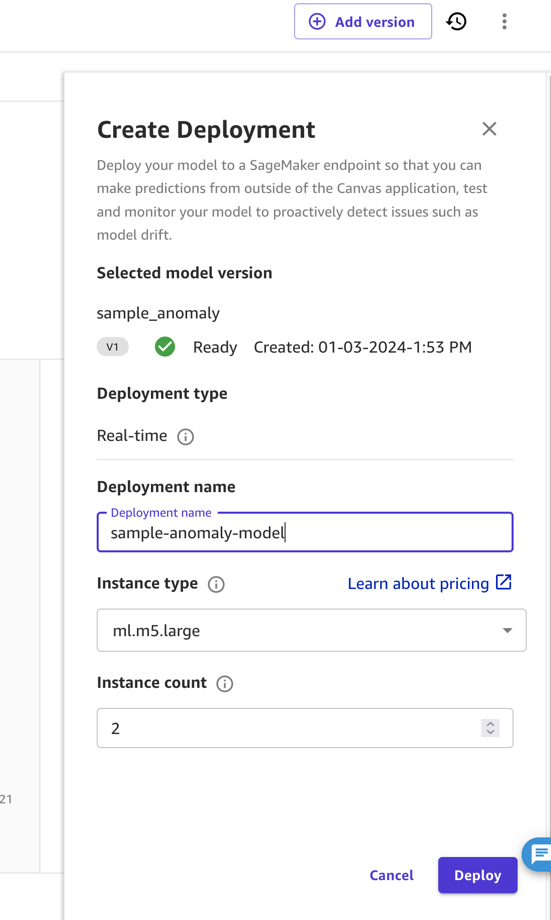Click the Deploy button
This screenshot has width=551, height=920.
[x=478, y=875]
